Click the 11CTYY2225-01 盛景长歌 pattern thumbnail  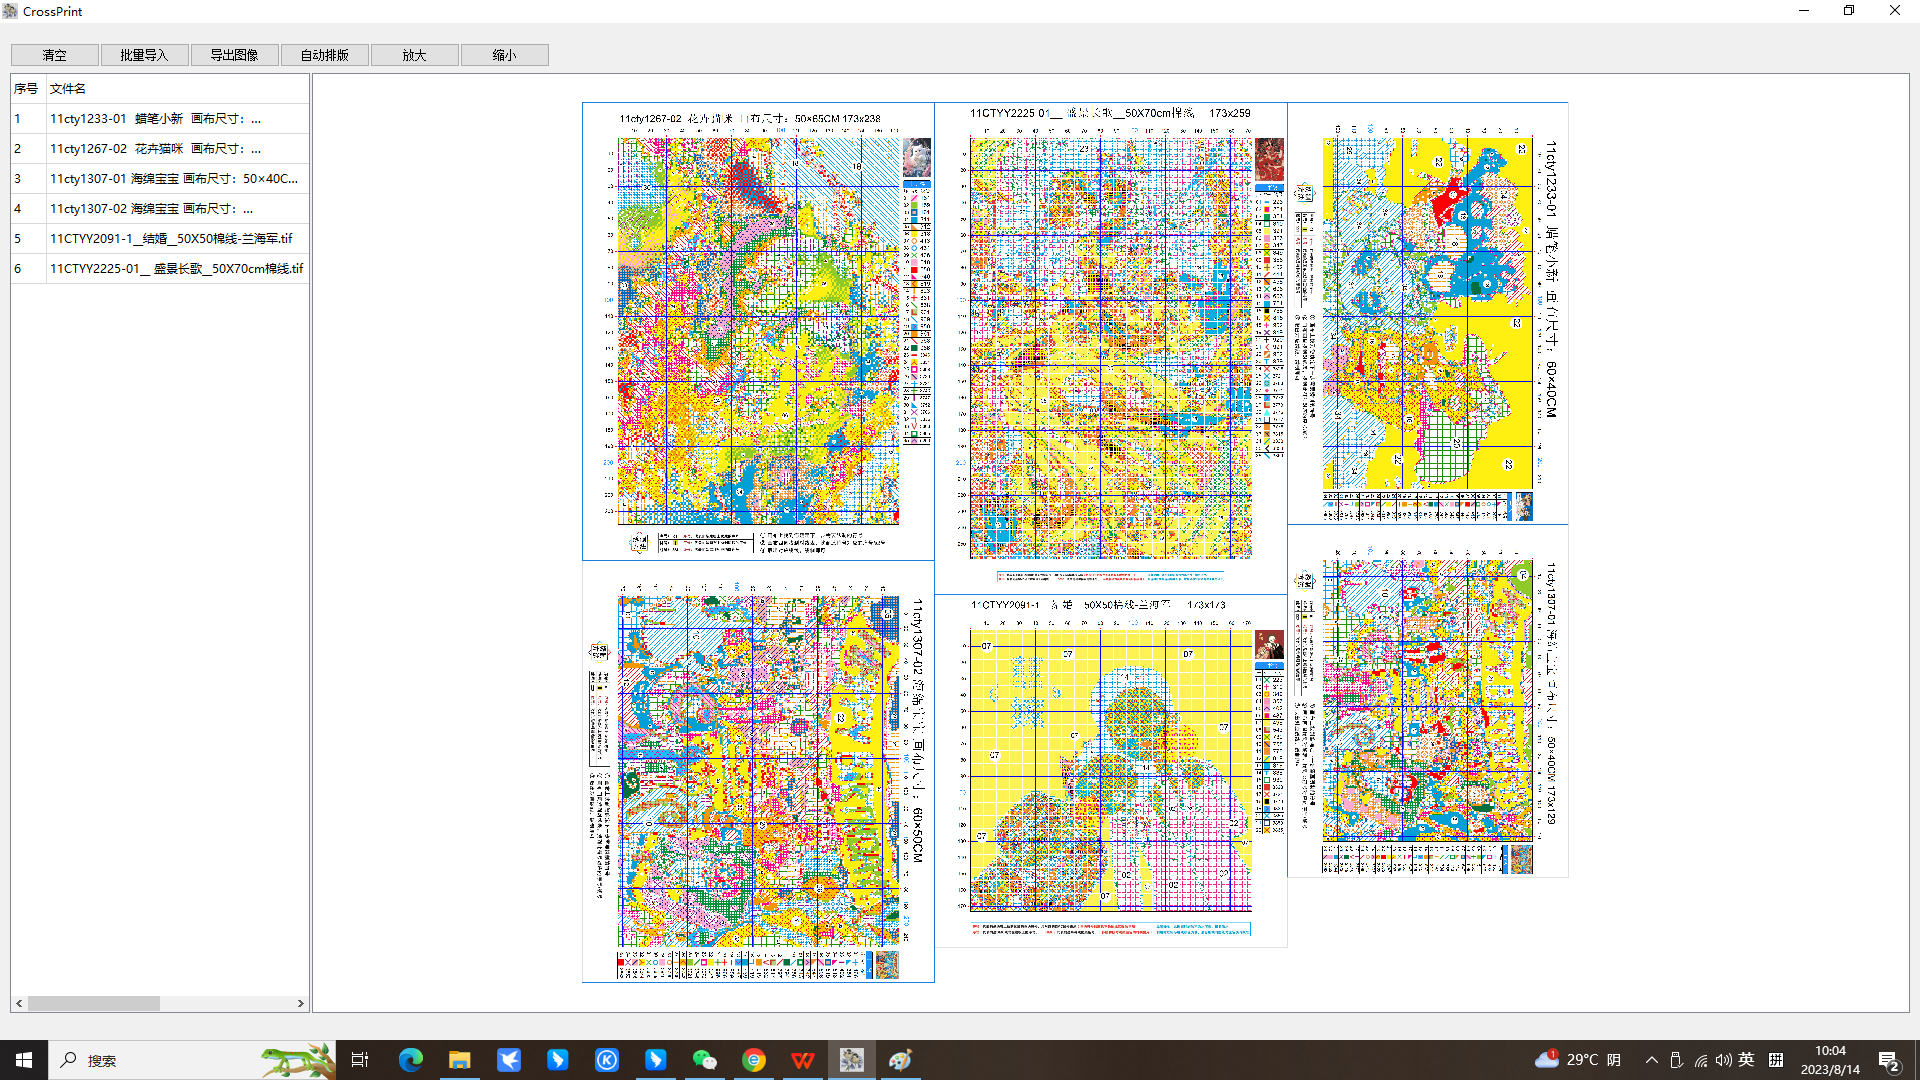point(1111,348)
